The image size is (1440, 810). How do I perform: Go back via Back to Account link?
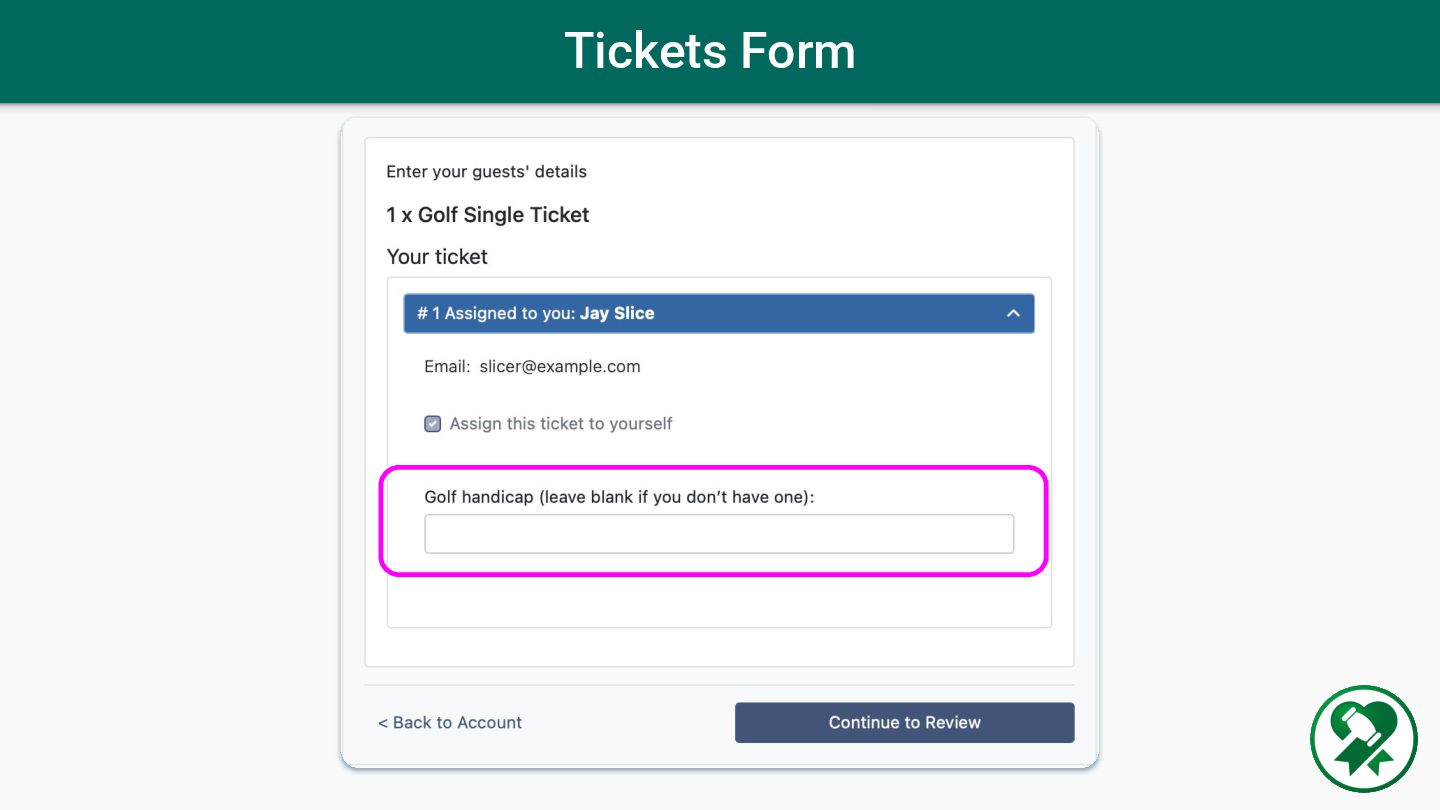coord(450,722)
